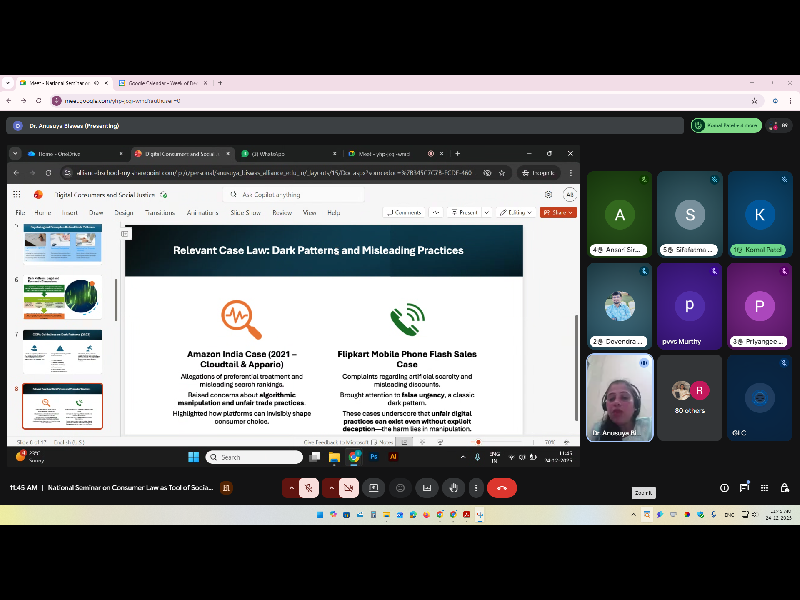This screenshot has width=800, height=600.
Task: Open the meeting details info icon
Action: (x=724, y=488)
